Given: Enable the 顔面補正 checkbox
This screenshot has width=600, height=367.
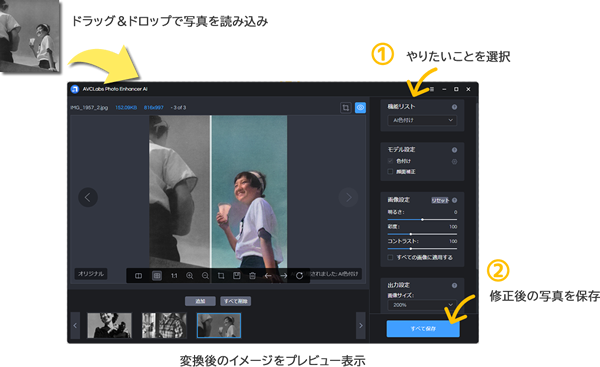Looking at the screenshot, I should [390, 171].
